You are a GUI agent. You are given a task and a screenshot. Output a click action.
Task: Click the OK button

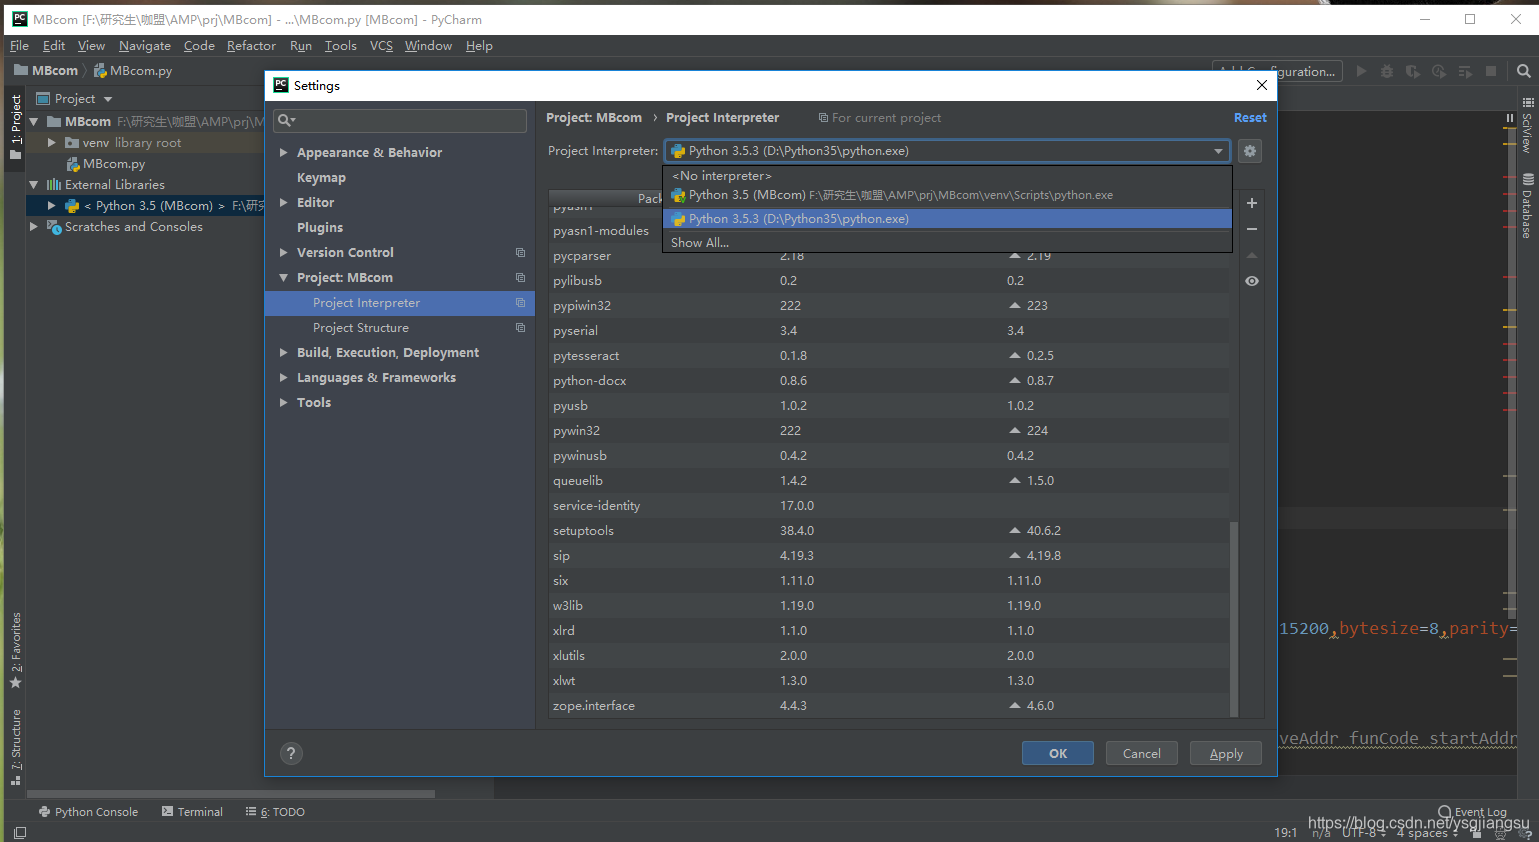tap(1058, 754)
